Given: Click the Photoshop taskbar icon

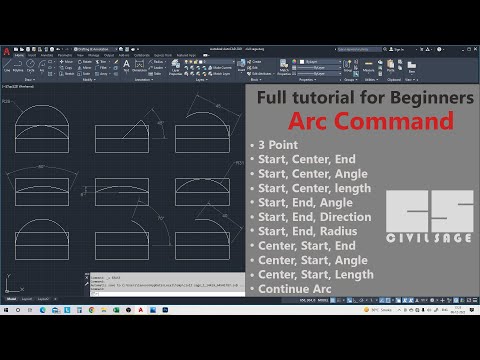Looking at the screenshot, I should click(x=165, y=310).
